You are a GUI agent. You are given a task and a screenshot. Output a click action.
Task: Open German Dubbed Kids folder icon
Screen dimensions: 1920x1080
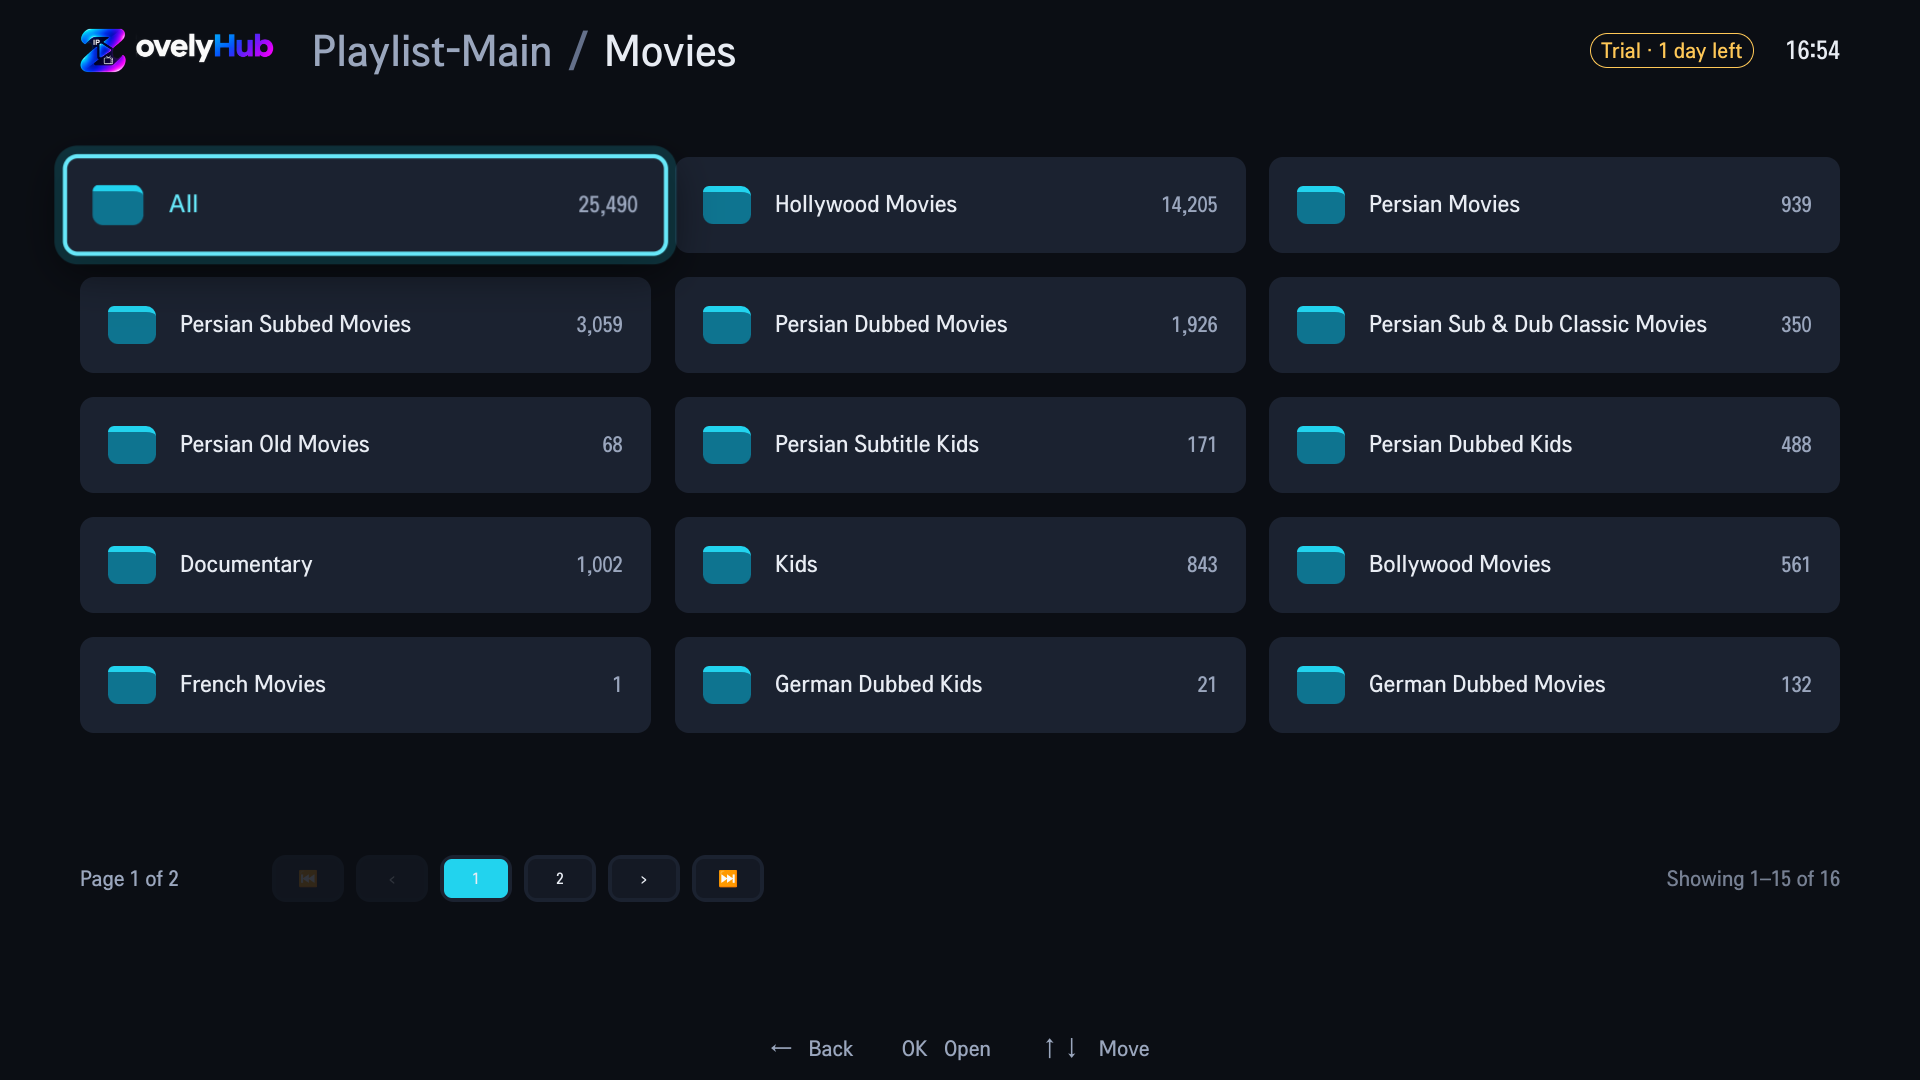point(727,685)
